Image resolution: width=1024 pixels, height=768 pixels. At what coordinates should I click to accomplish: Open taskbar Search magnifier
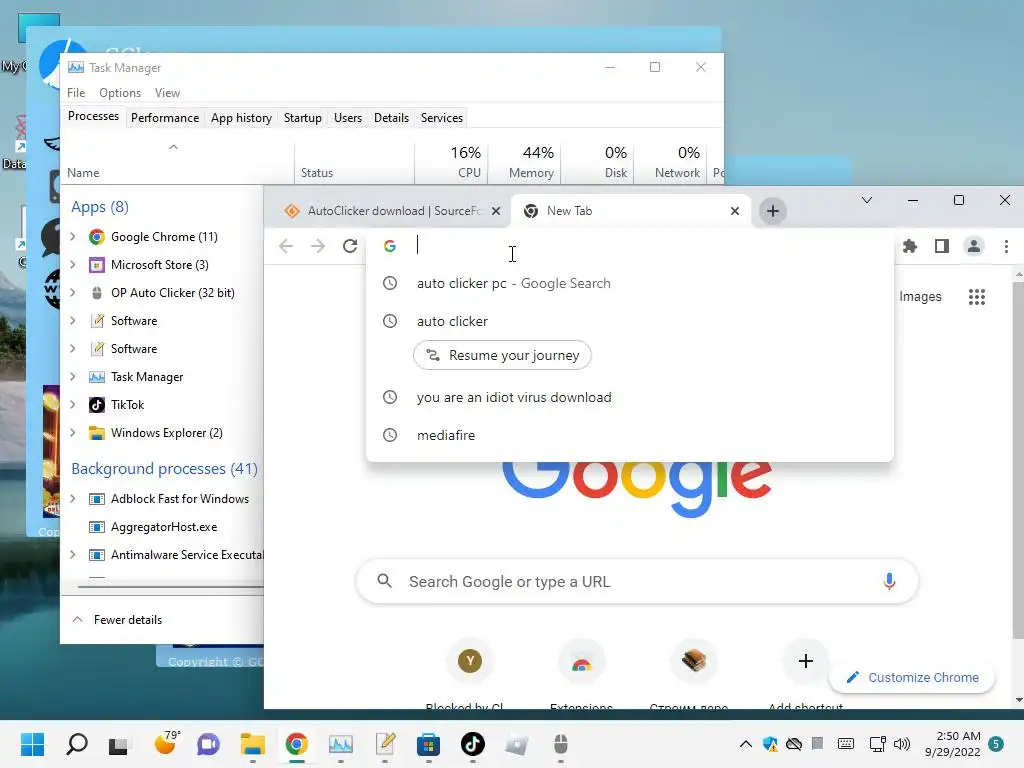(x=77, y=744)
